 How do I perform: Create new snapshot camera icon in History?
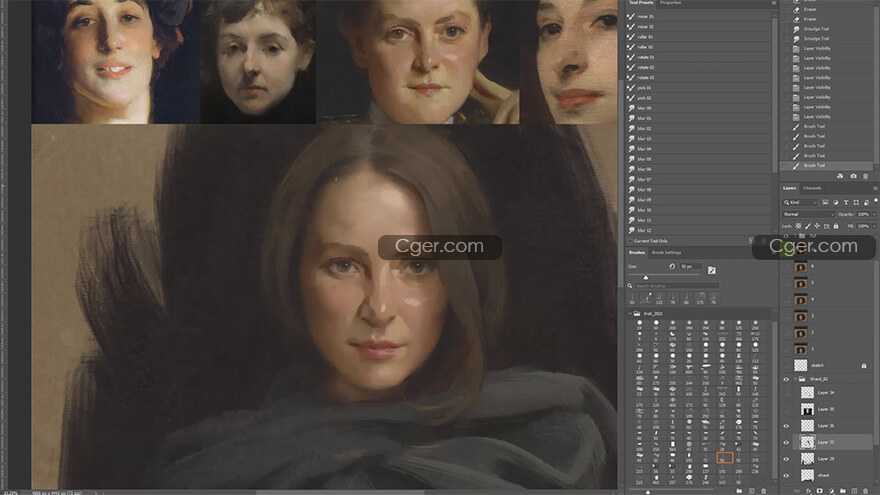tap(854, 176)
